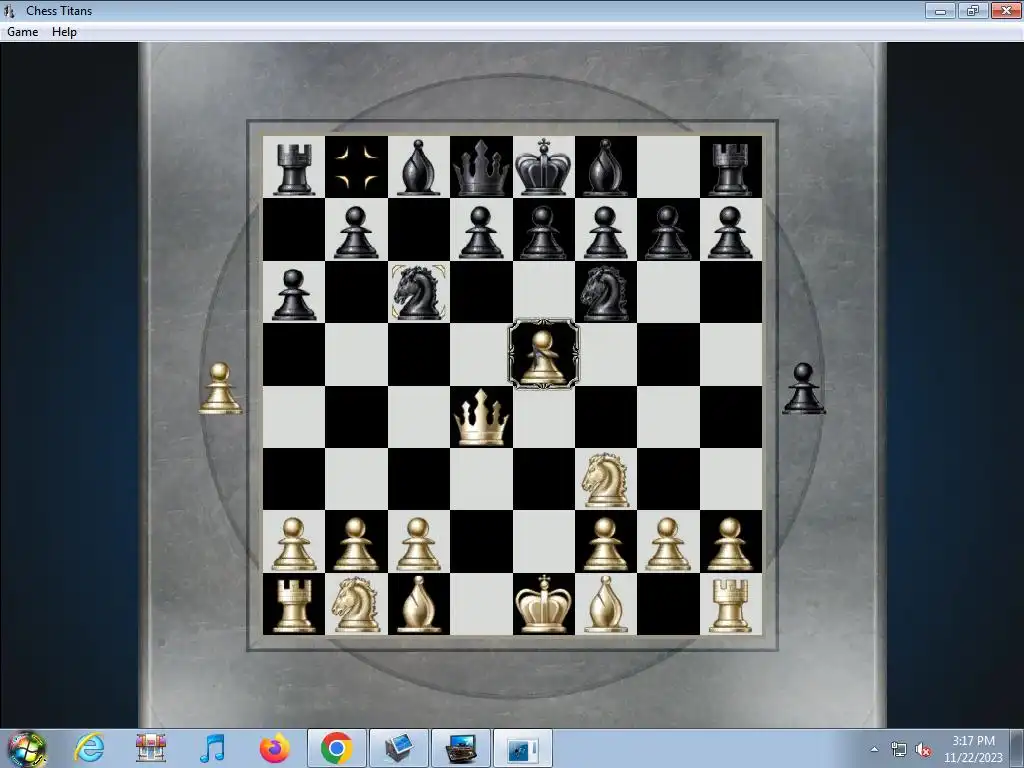Click the black knight on f6
Image resolution: width=1024 pixels, height=768 pixels.
coord(605,292)
